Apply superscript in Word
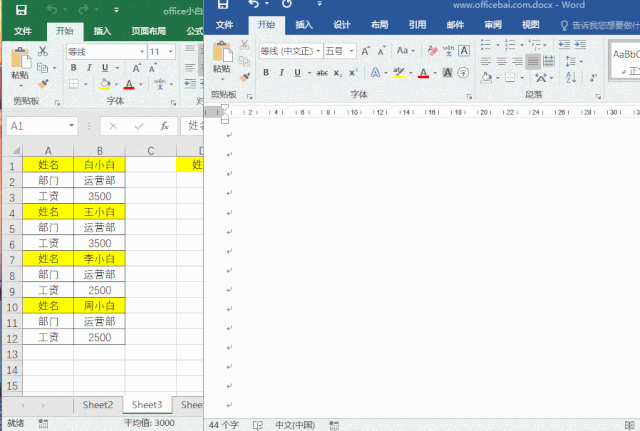Image resolution: width=640 pixels, height=431 pixels. point(353,73)
